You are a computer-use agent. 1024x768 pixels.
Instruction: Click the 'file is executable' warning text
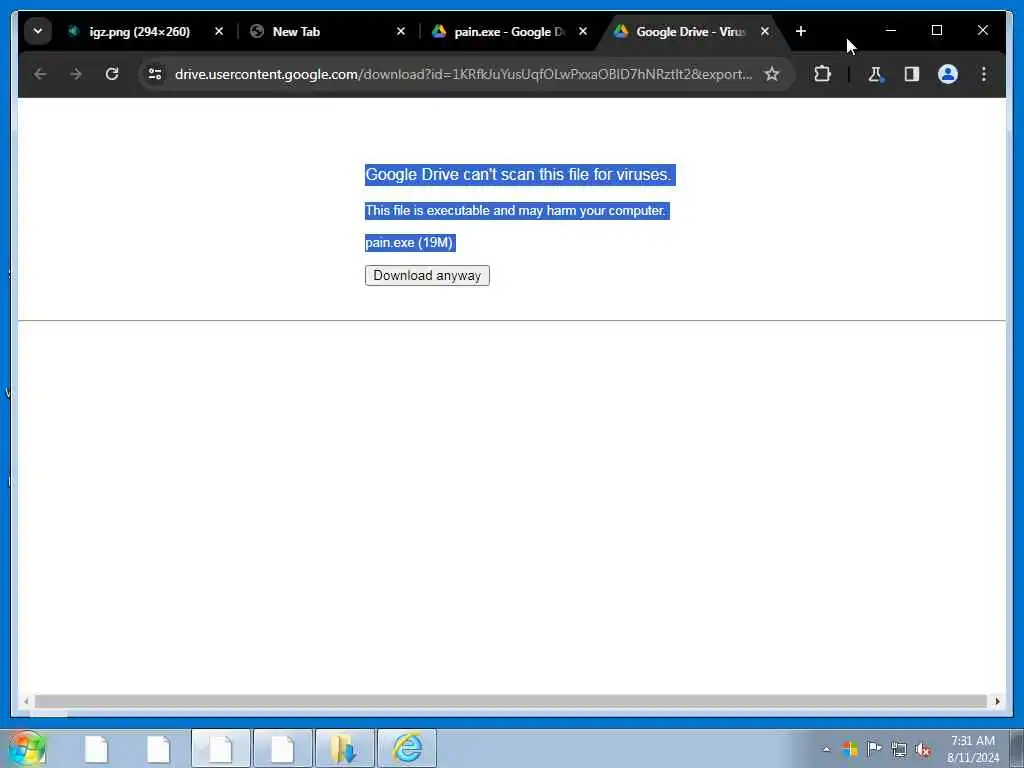[516, 210]
